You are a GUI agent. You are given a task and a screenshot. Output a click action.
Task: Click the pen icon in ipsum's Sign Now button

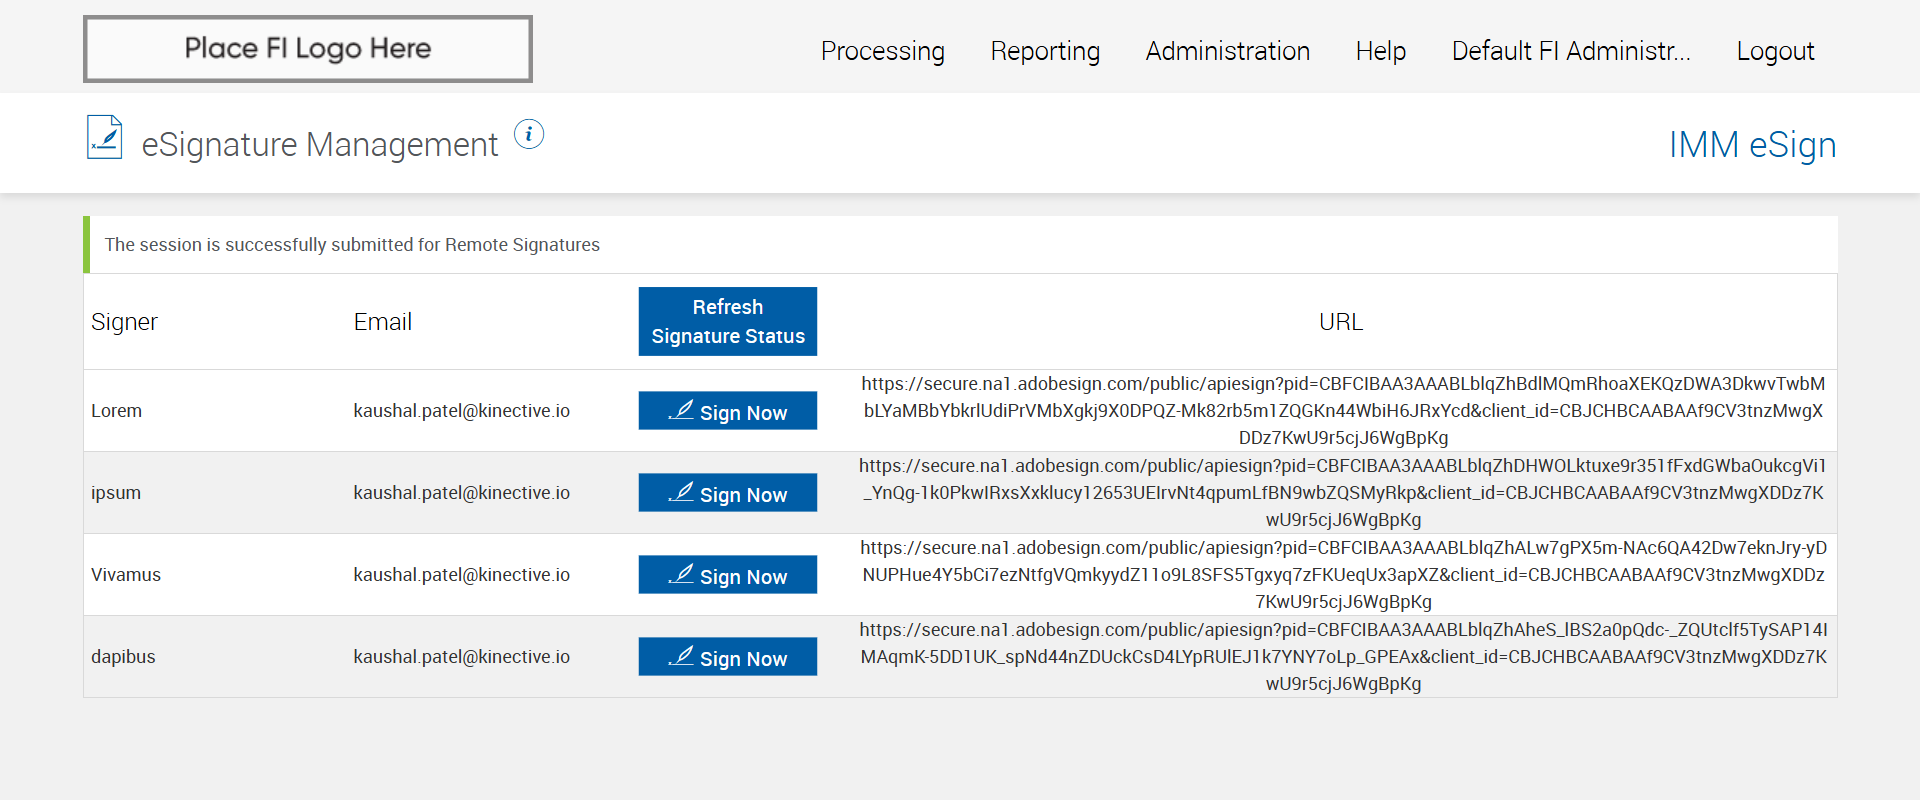click(x=681, y=492)
